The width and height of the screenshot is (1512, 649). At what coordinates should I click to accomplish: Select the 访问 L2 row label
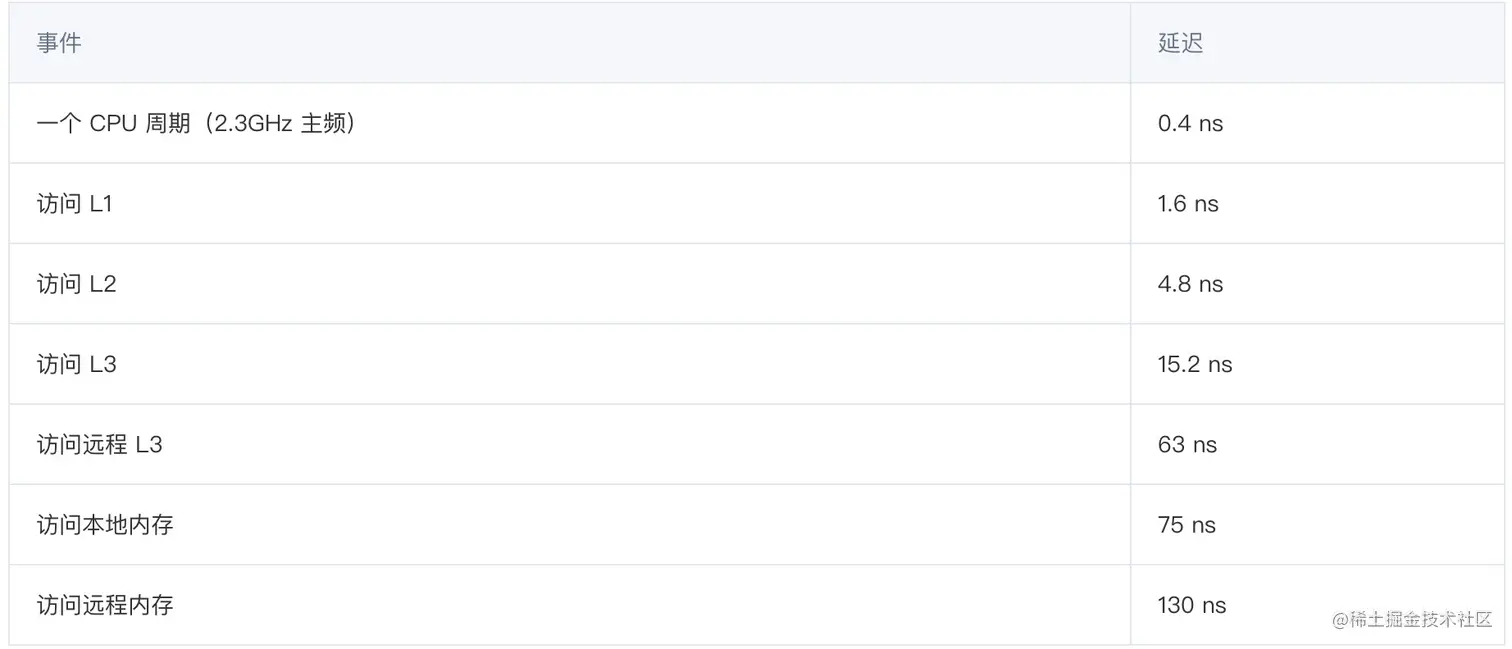coord(77,284)
